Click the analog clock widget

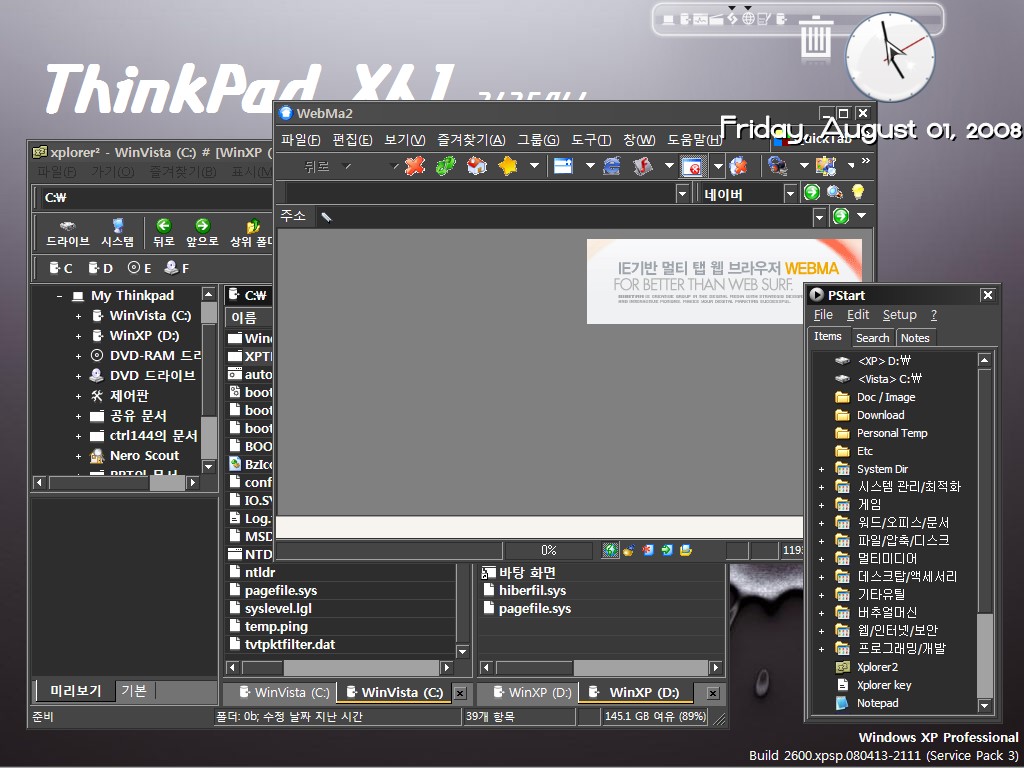click(889, 57)
